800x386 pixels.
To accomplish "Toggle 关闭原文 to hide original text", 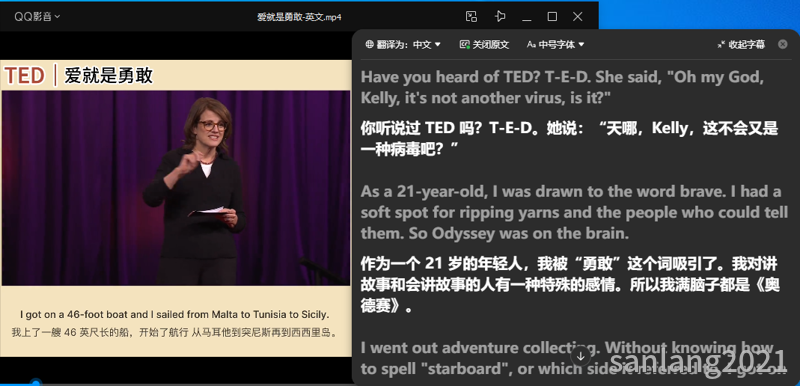I will click(x=484, y=45).
